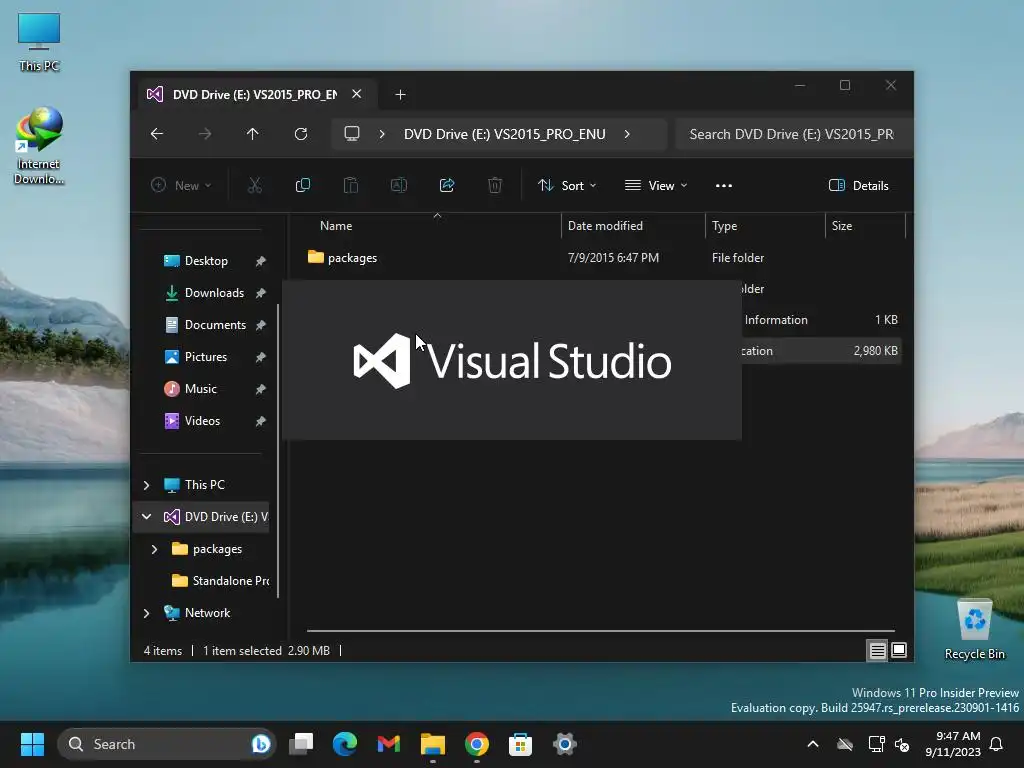
Task: Open Videos in quick access
Action: coord(202,421)
